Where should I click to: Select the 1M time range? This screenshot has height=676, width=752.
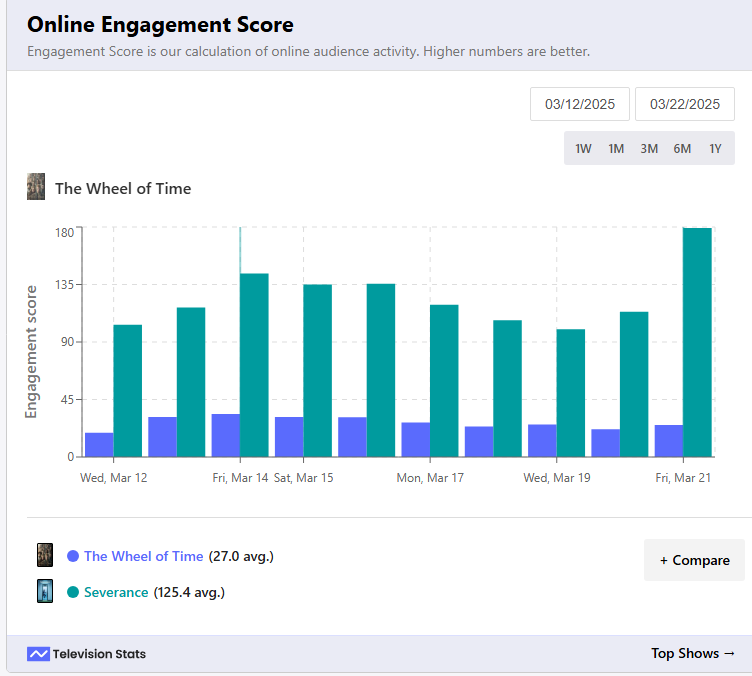616,149
